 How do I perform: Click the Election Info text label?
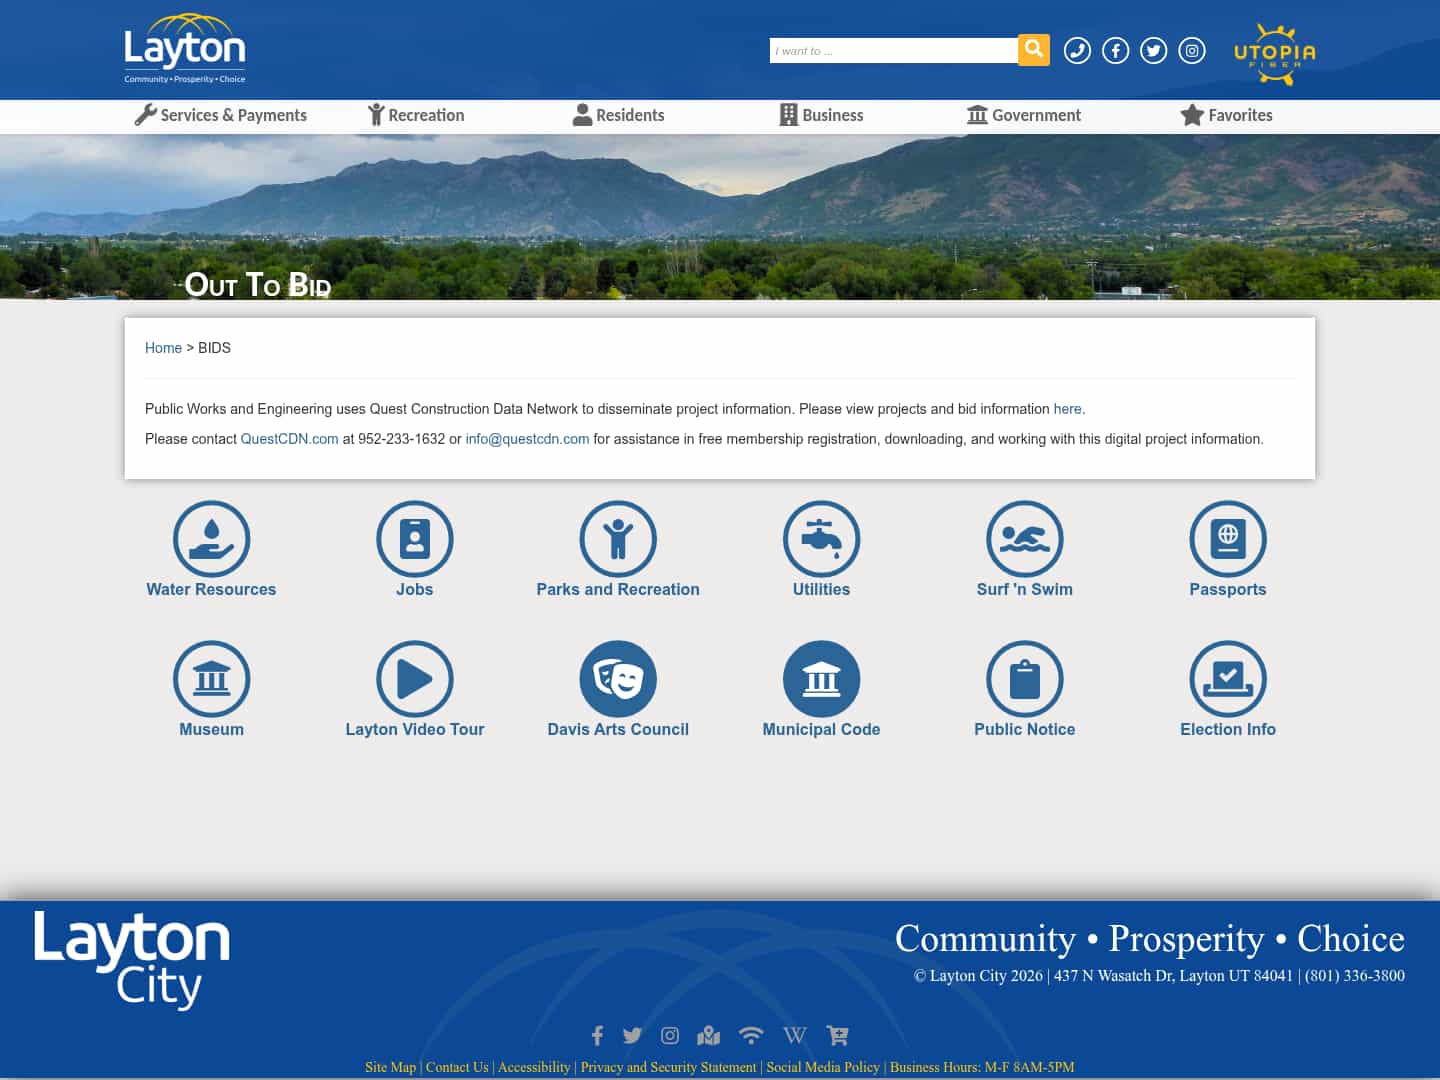point(1228,729)
